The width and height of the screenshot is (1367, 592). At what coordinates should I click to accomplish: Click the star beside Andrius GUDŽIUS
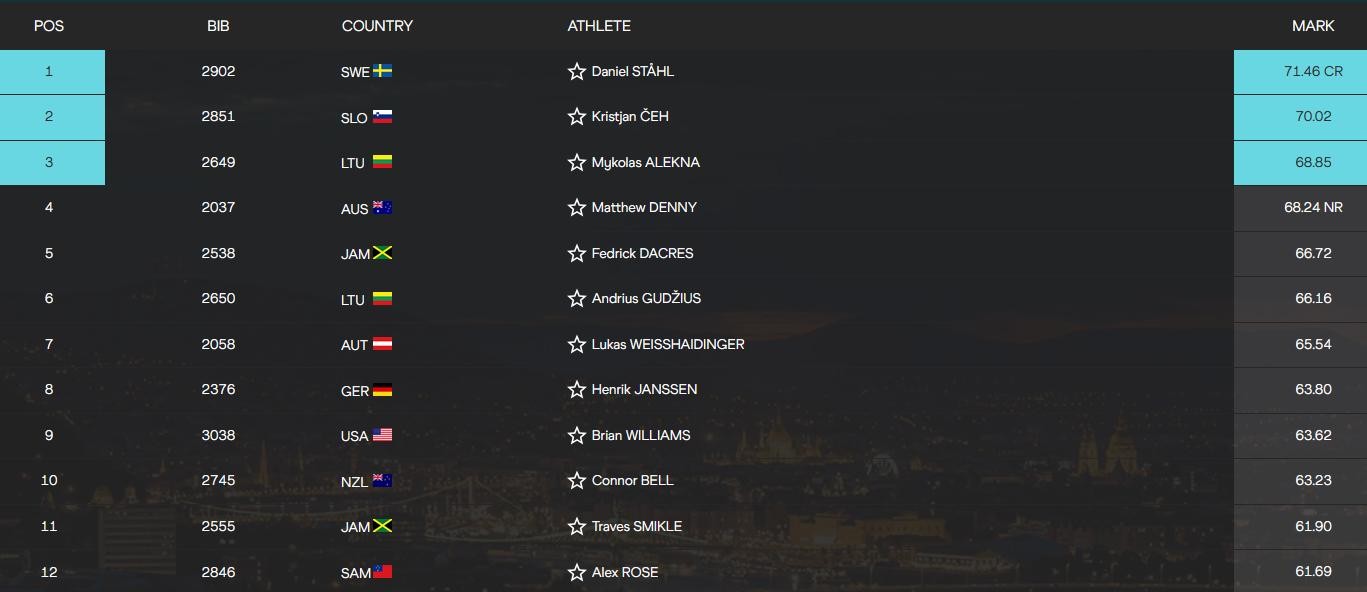tap(576, 299)
